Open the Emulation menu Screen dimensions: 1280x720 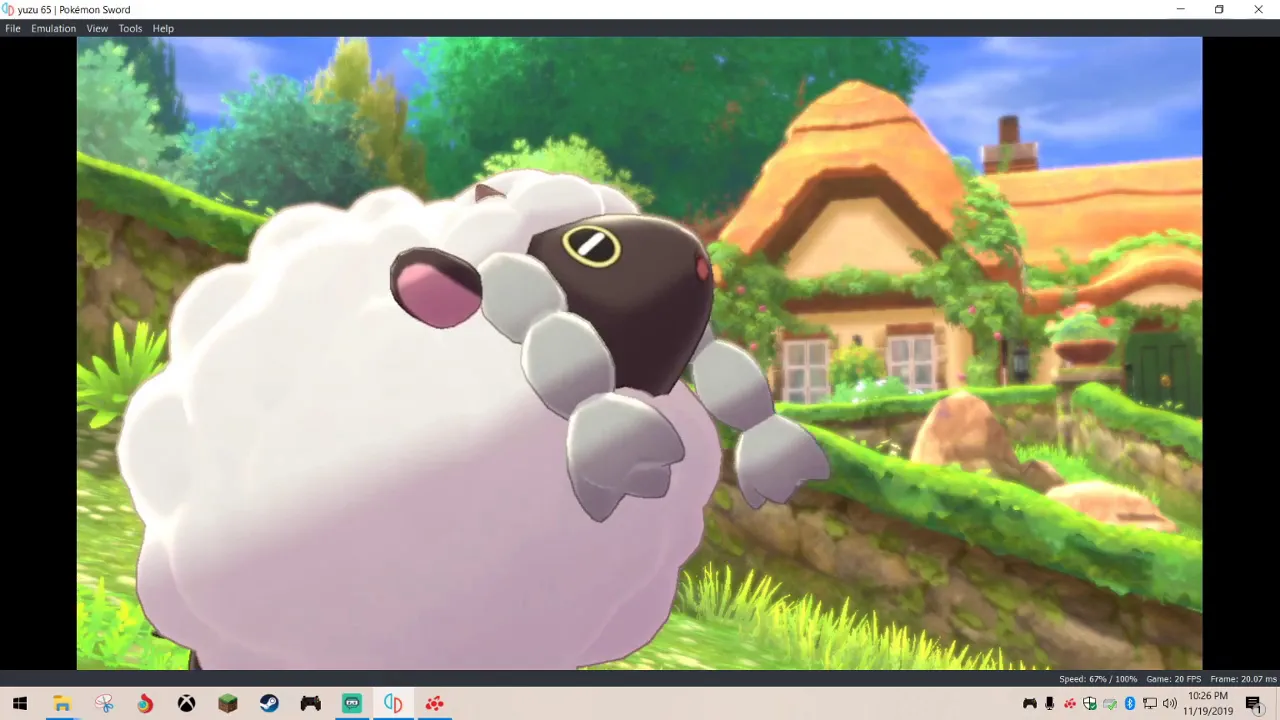pos(53,28)
